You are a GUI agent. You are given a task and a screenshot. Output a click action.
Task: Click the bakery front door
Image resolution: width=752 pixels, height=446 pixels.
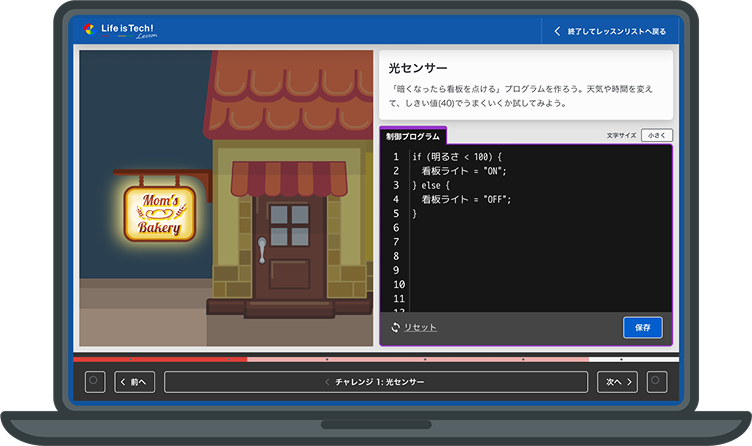point(289,246)
